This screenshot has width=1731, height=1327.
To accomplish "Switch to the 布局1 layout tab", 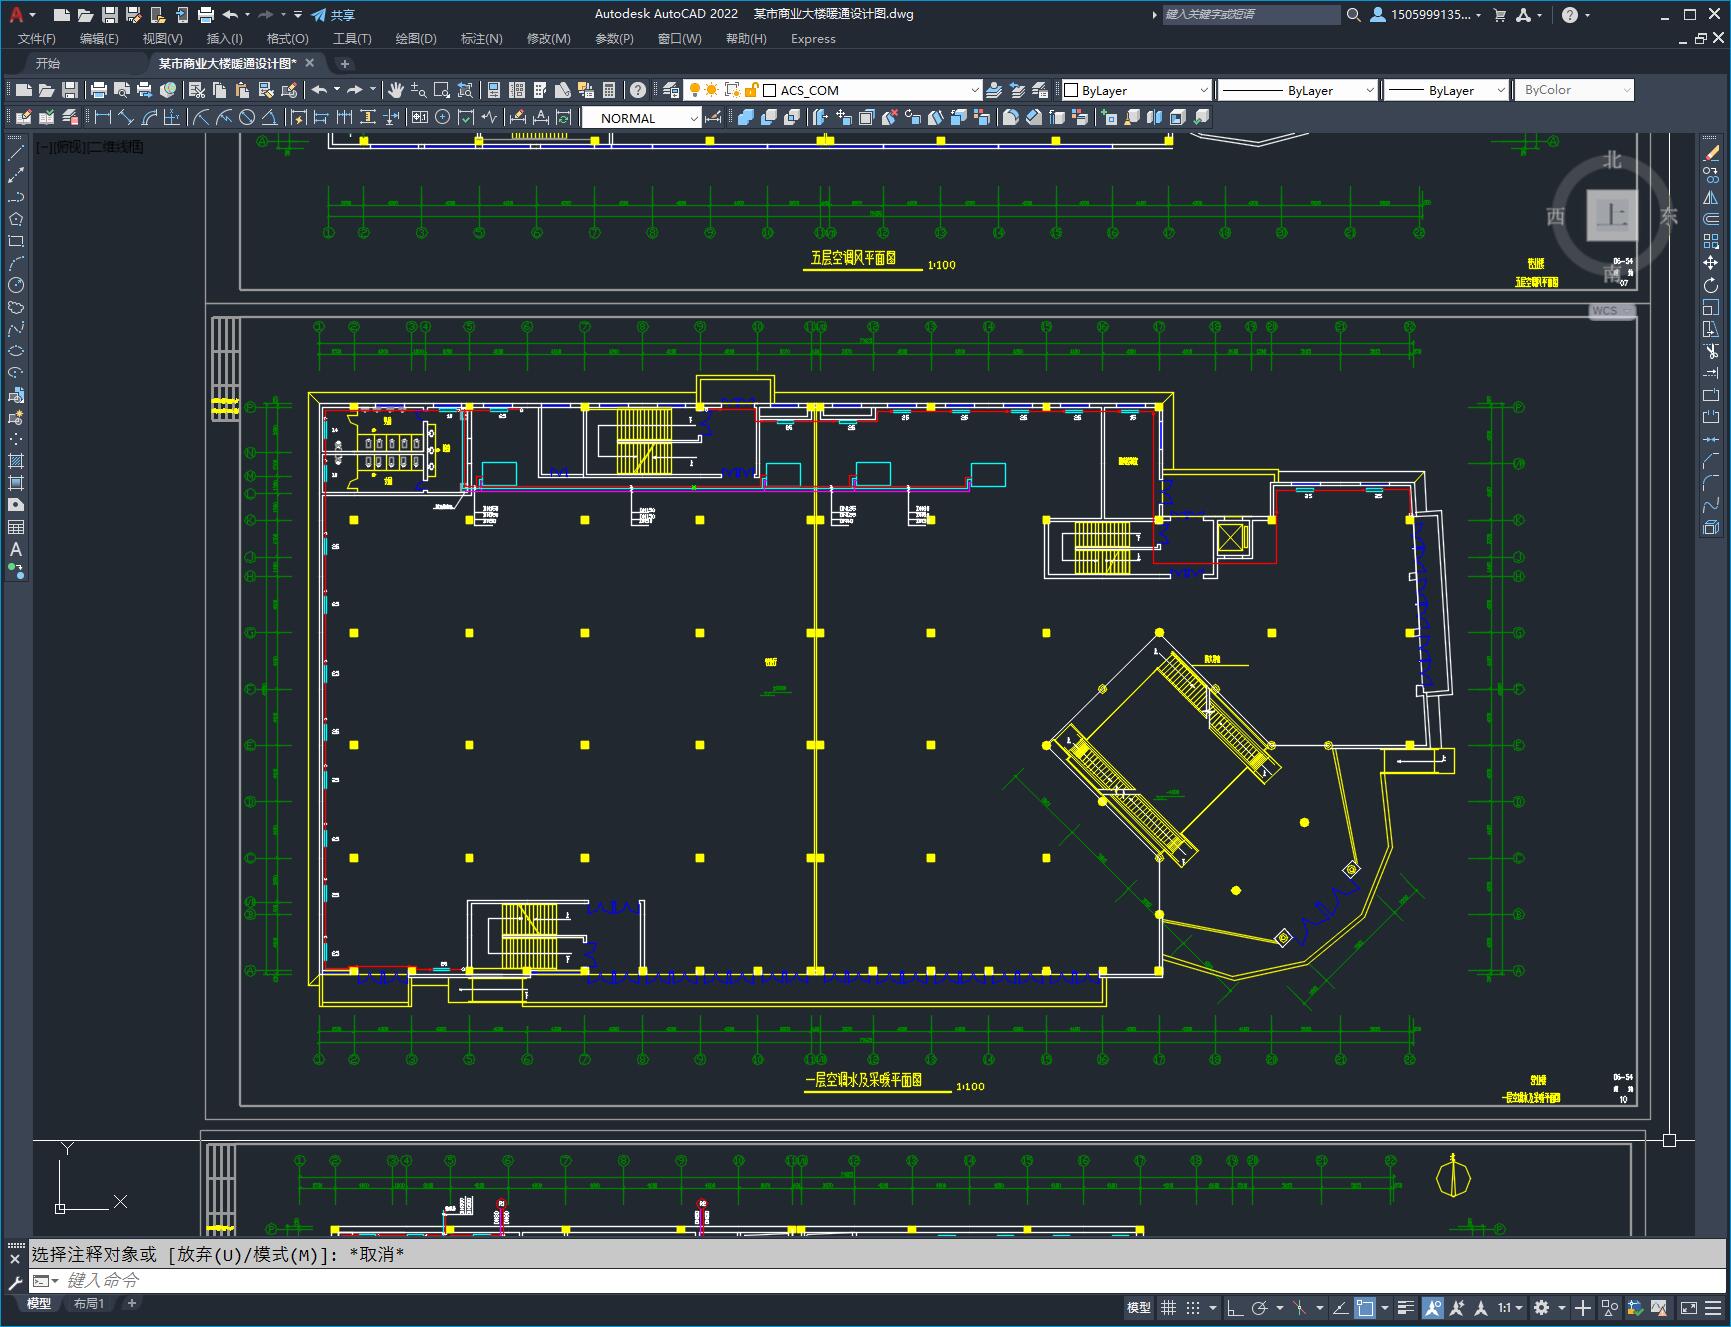I will pos(89,1303).
